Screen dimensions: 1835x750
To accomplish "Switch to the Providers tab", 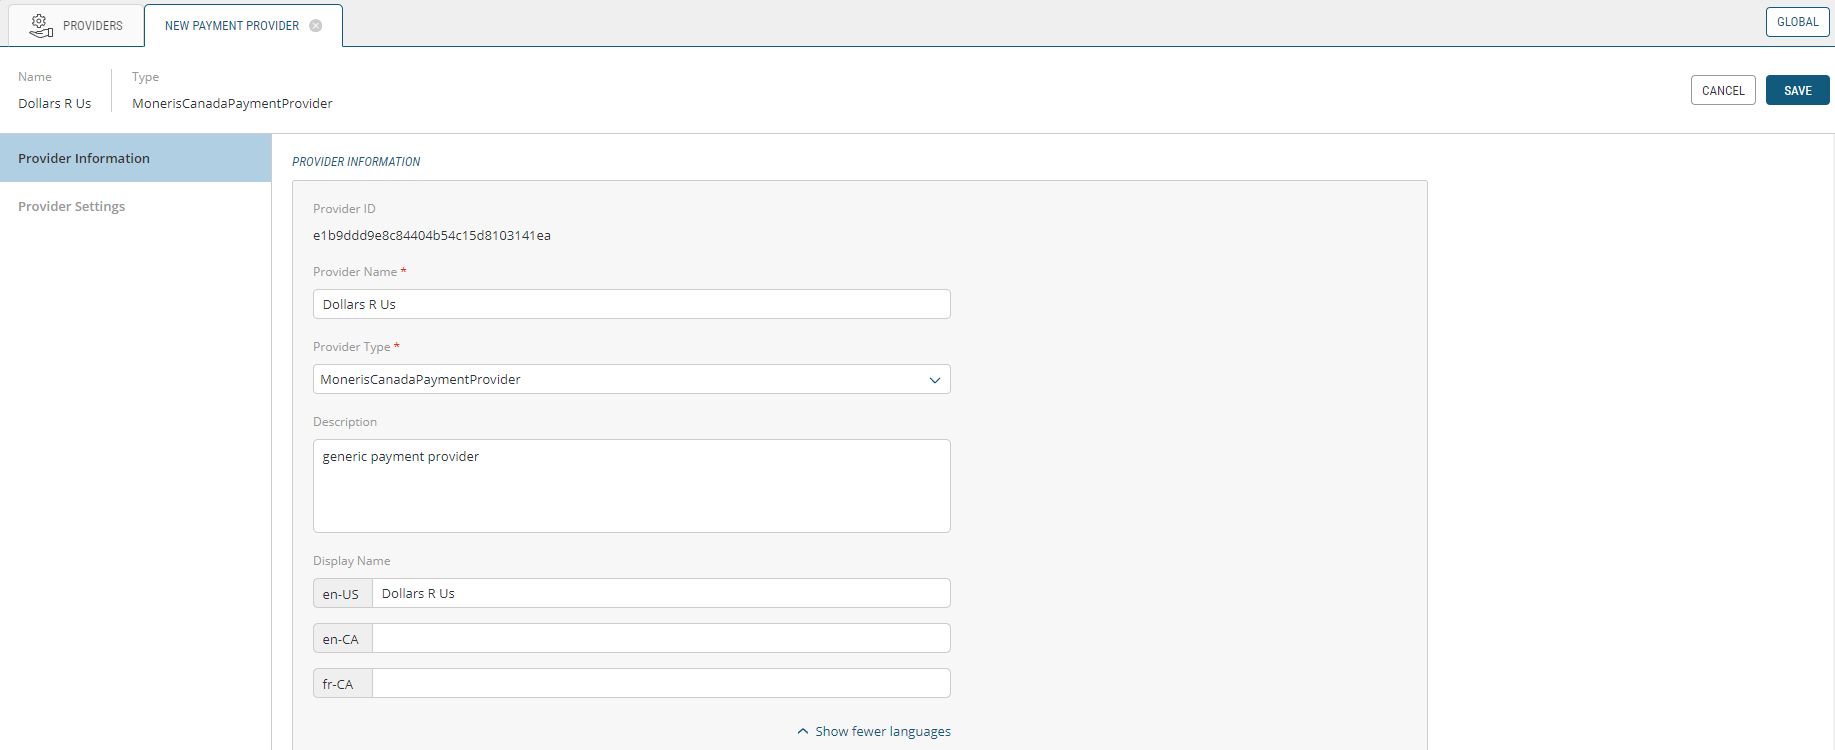I will 92,26.
